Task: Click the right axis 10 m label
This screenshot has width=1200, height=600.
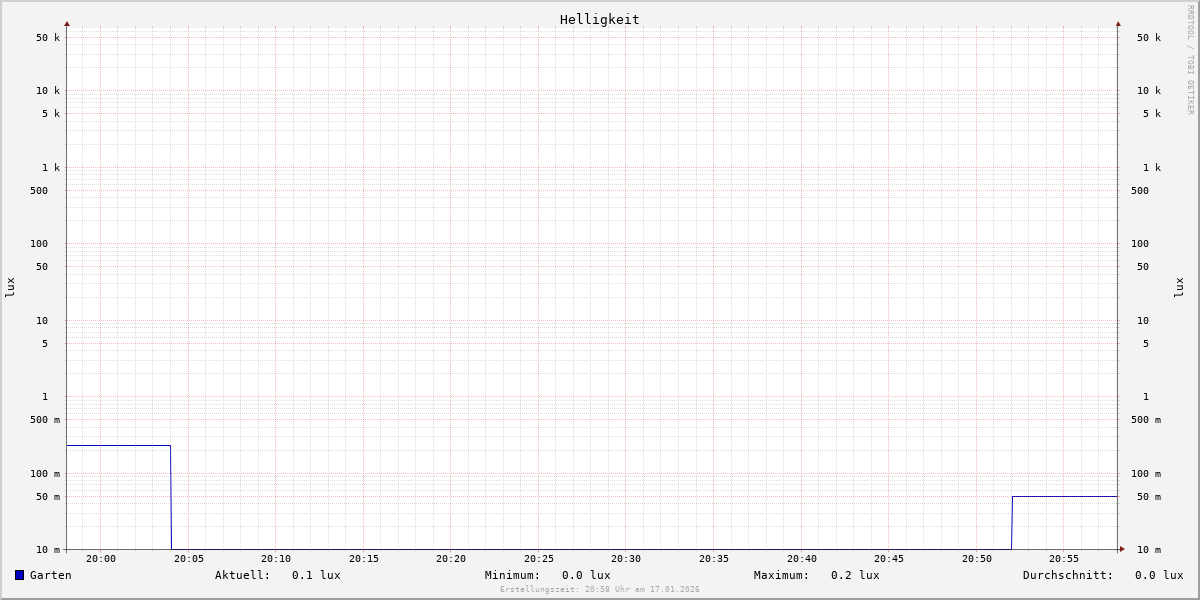Action: tap(1149, 550)
